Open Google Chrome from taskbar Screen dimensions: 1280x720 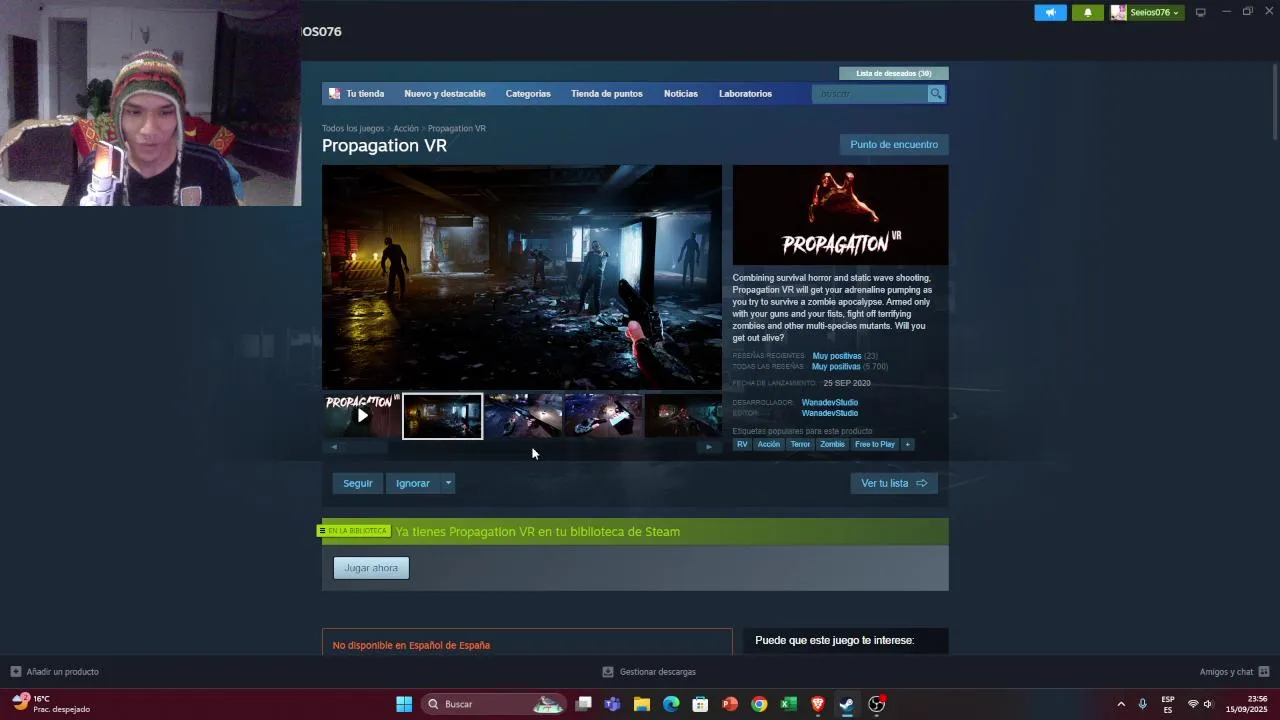[759, 704]
